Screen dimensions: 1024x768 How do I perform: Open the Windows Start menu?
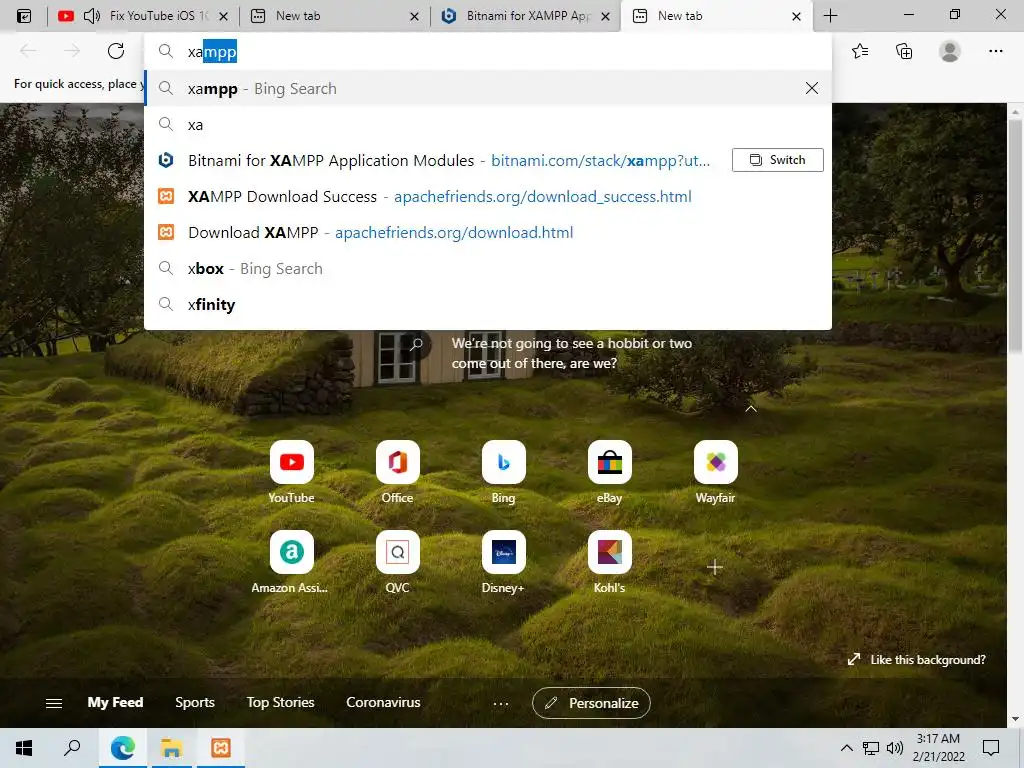24,748
